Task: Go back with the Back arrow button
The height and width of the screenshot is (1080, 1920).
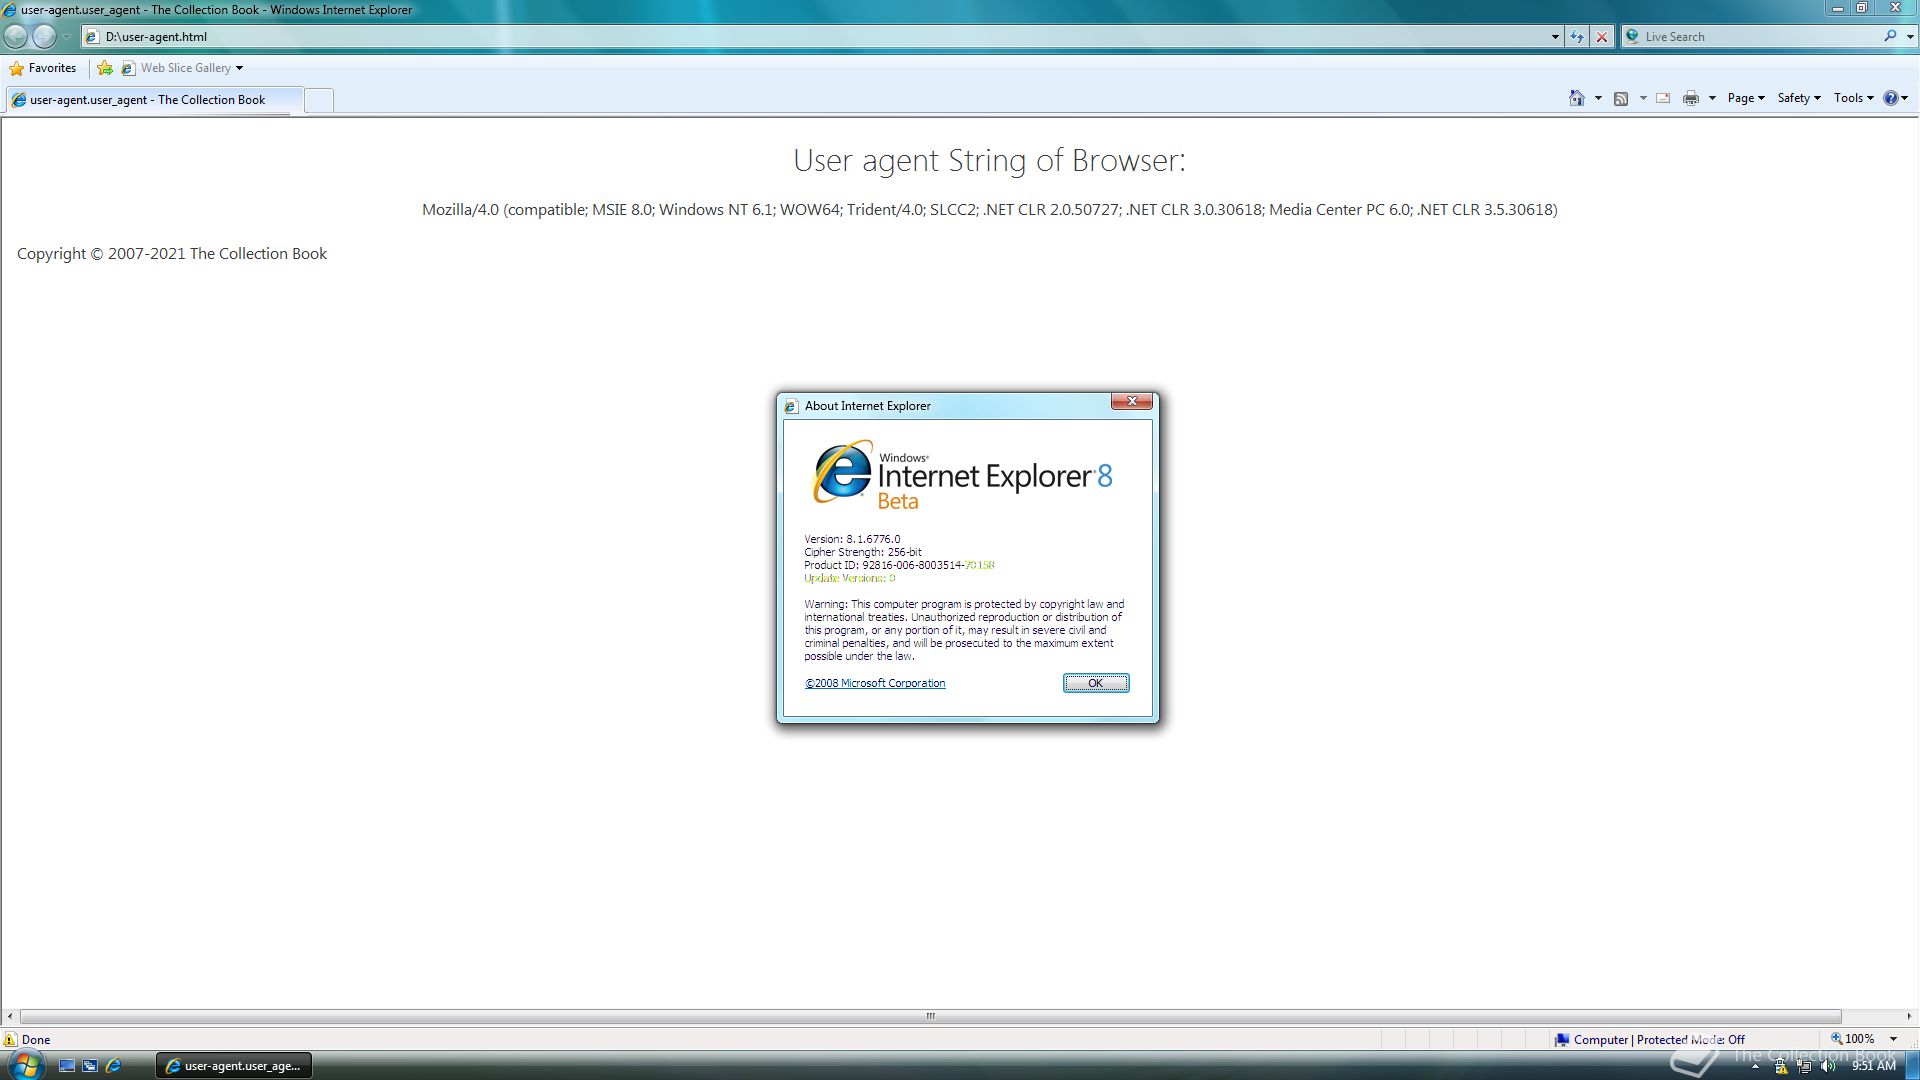Action: (16, 36)
